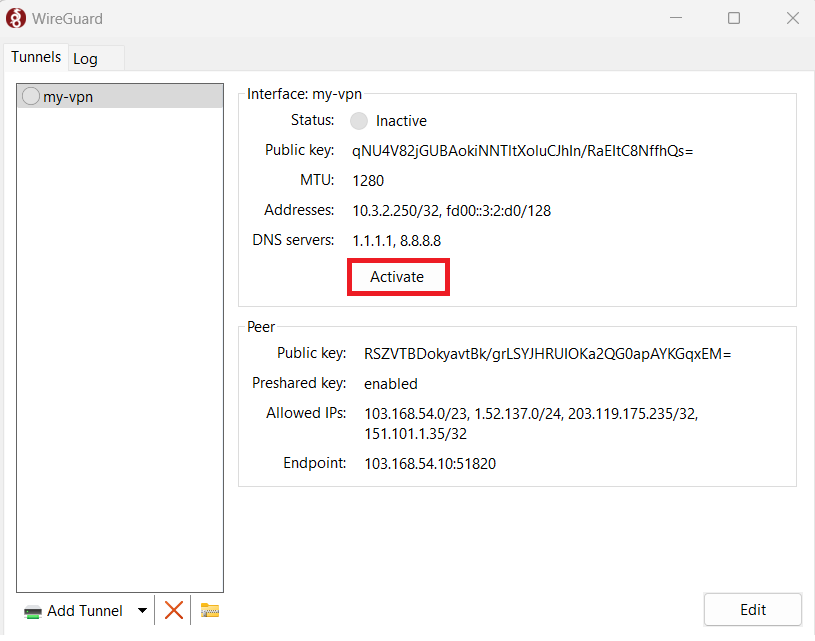
Task: Click the MTU value 1280
Action: [x=368, y=181]
